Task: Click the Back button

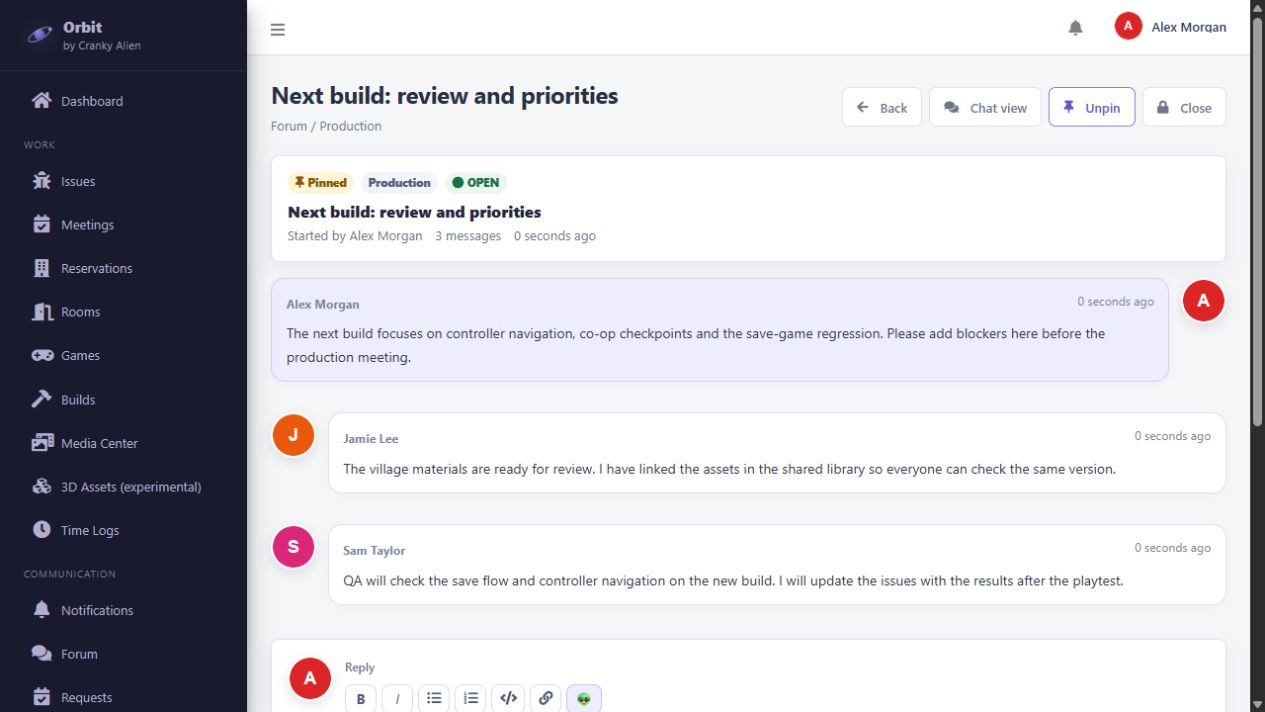Action: pyautogui.click(x=882, y=107)
